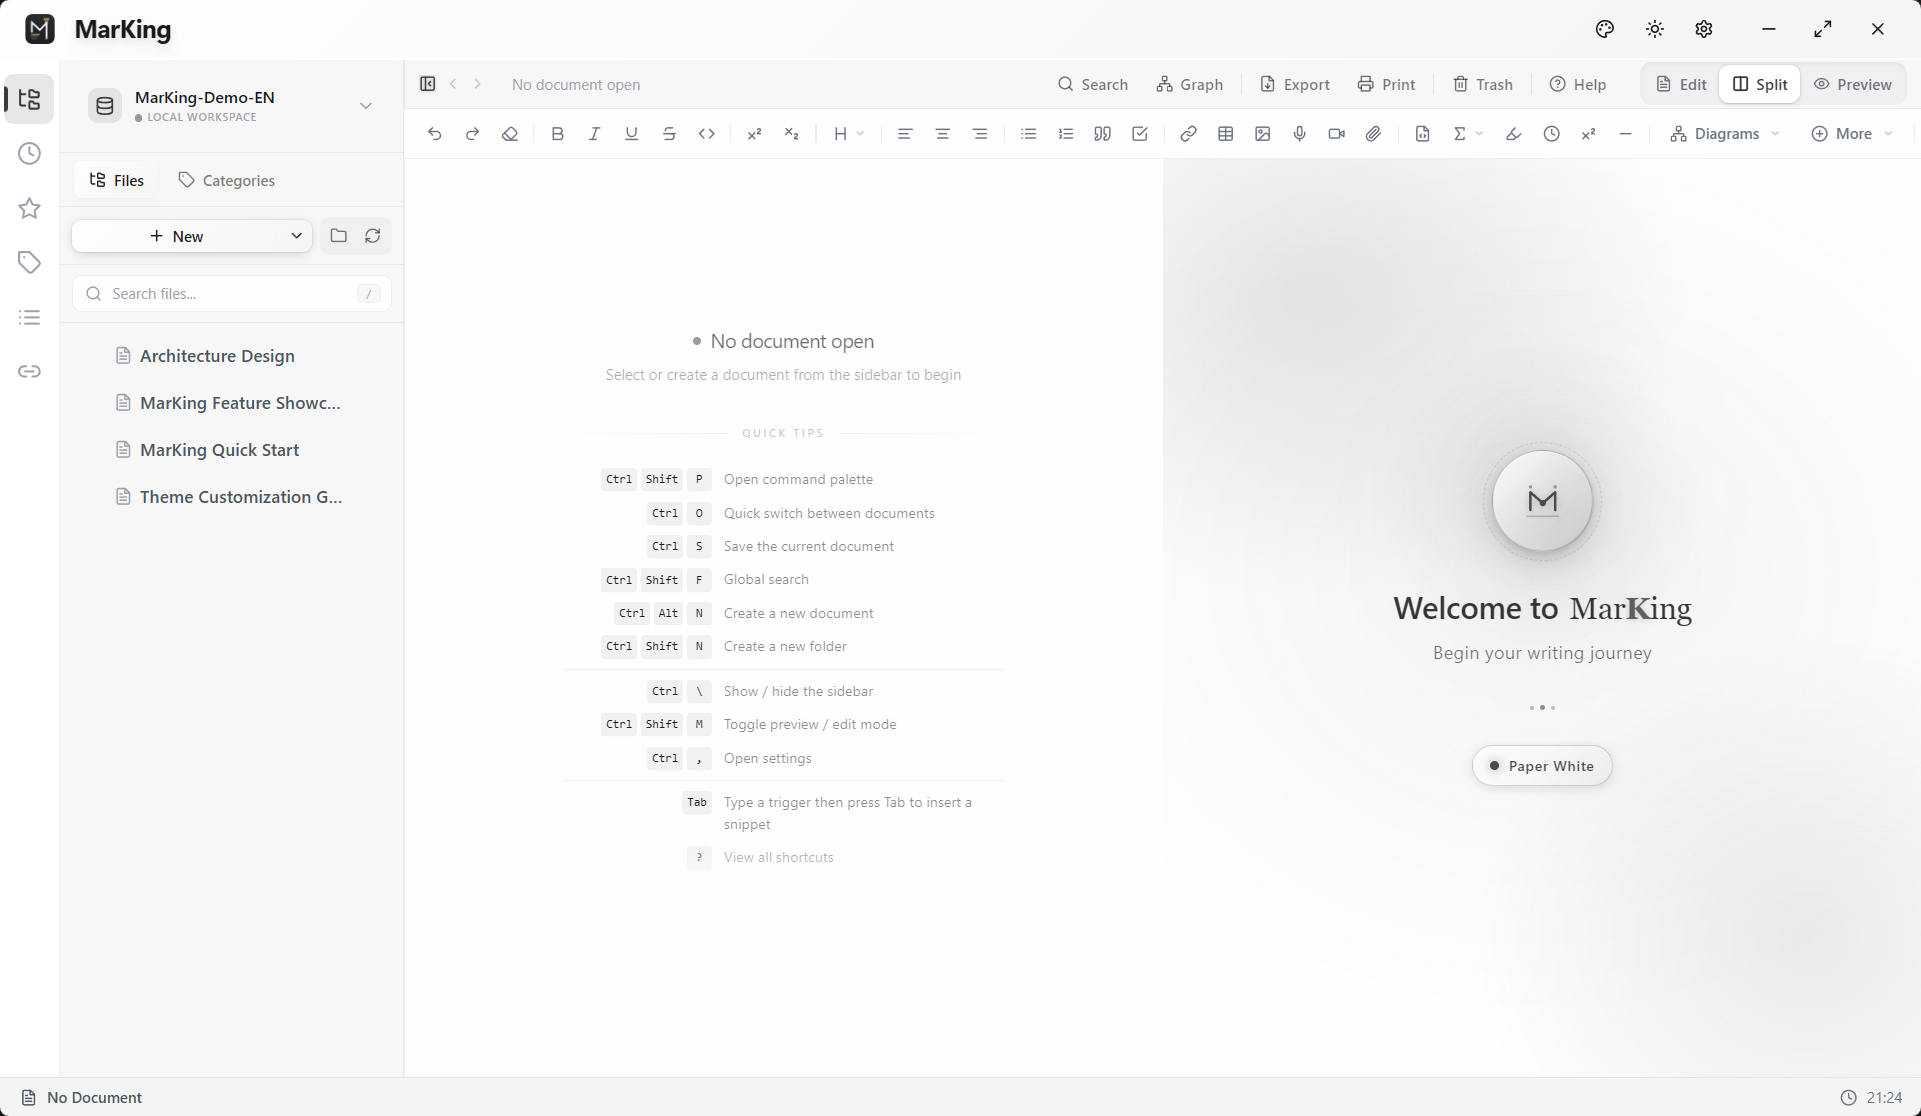
Task: Insert a blockquote
Action: point(1102,133)
